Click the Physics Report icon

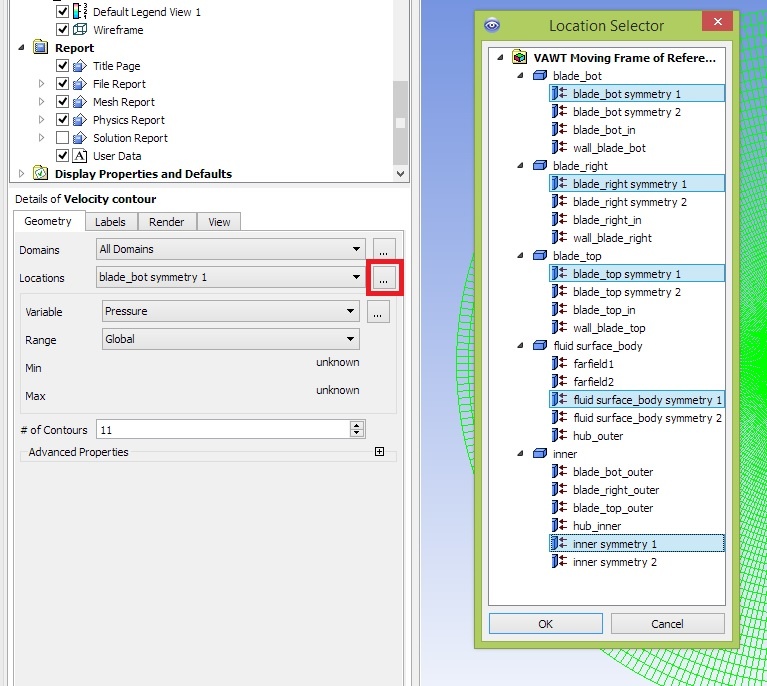tap(80, 120)
